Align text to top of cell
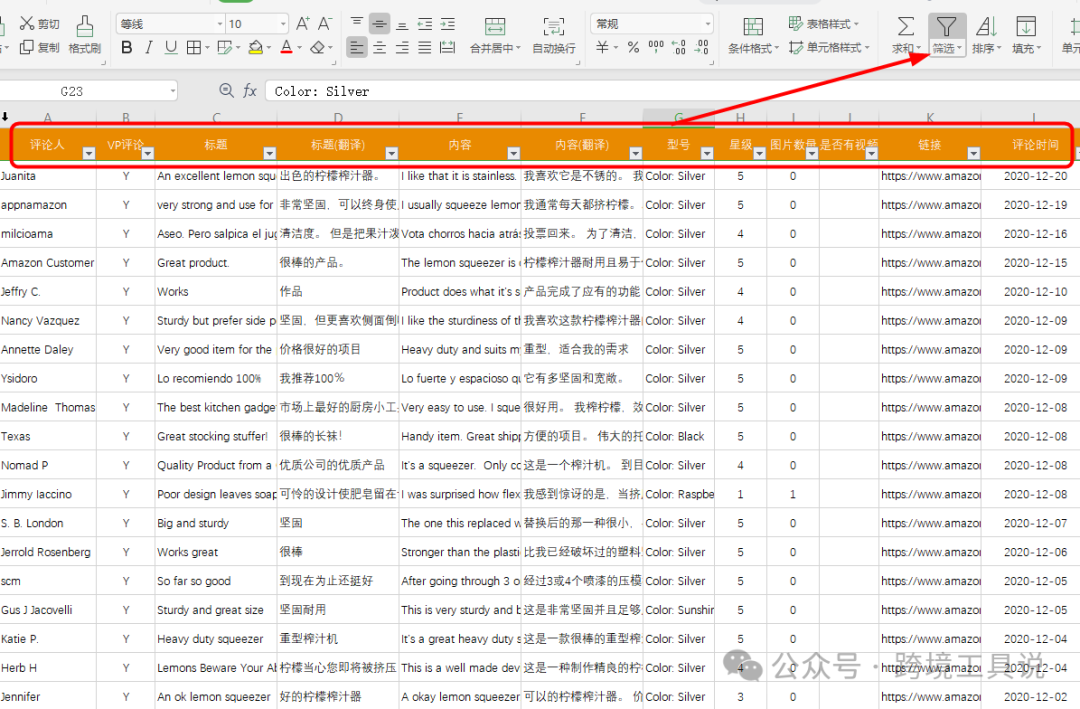The height and width of the screenshot is (709, 1080). click(357, 23)
